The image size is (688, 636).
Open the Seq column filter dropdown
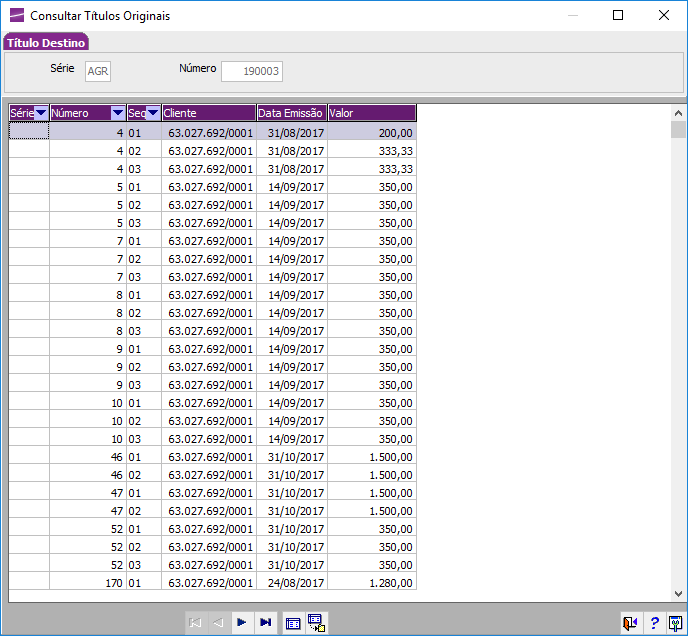coord(153,113)
